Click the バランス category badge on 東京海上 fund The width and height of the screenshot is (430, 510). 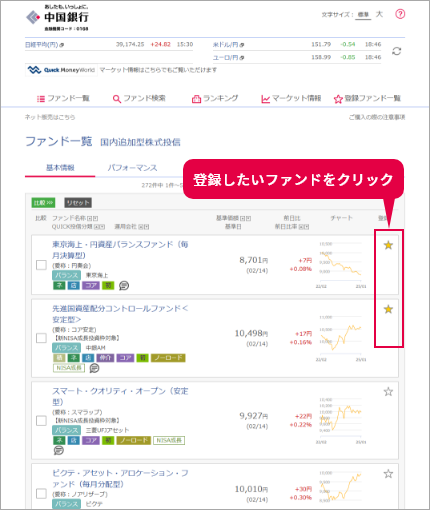[x=67, y=275]
